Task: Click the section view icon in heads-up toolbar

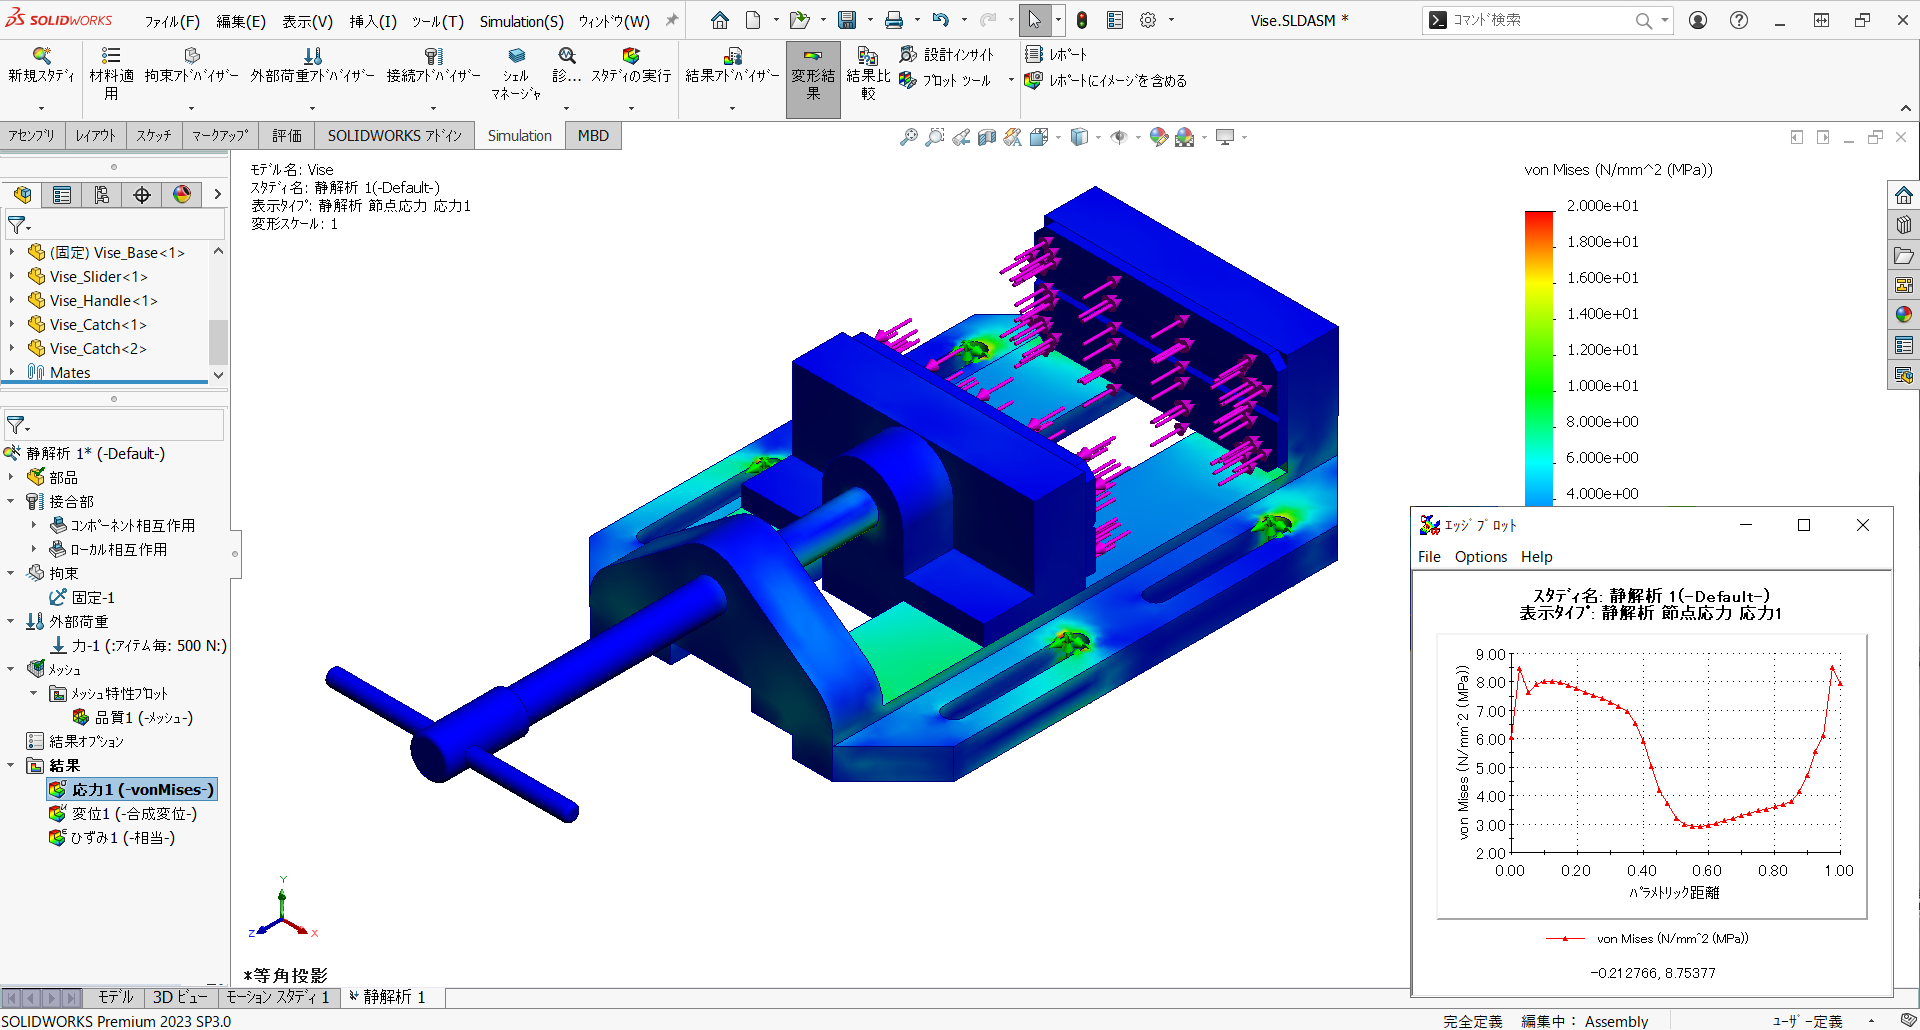Action: tap(987, 137)
